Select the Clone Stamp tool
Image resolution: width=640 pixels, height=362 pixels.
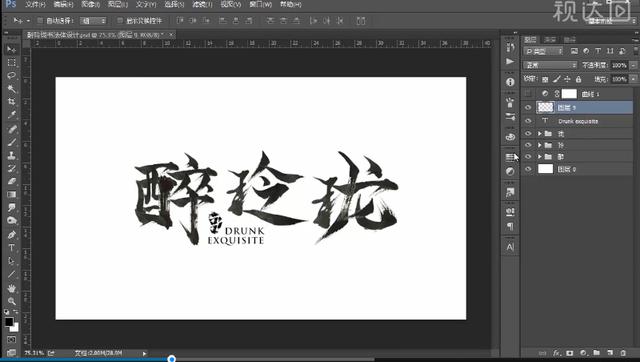tap(11, 155)
